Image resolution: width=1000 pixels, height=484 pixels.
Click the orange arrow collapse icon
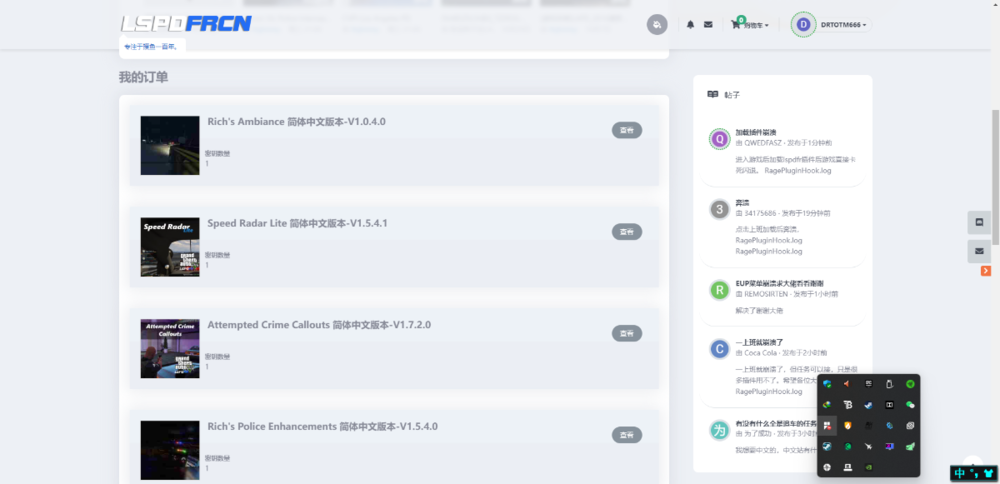click(x=986, y=271)
